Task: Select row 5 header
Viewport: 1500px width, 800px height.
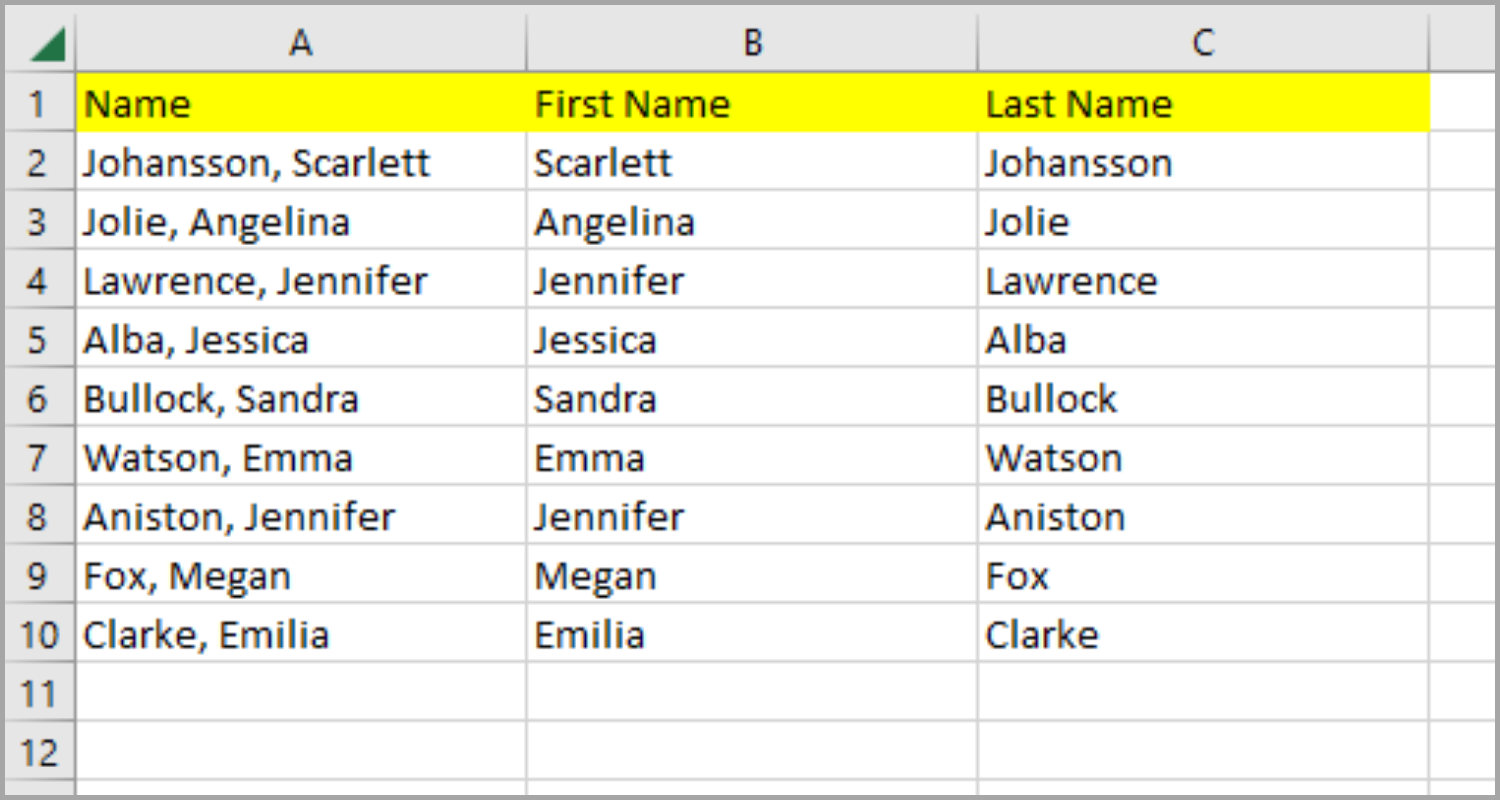Action: click(x=38, y=340)
